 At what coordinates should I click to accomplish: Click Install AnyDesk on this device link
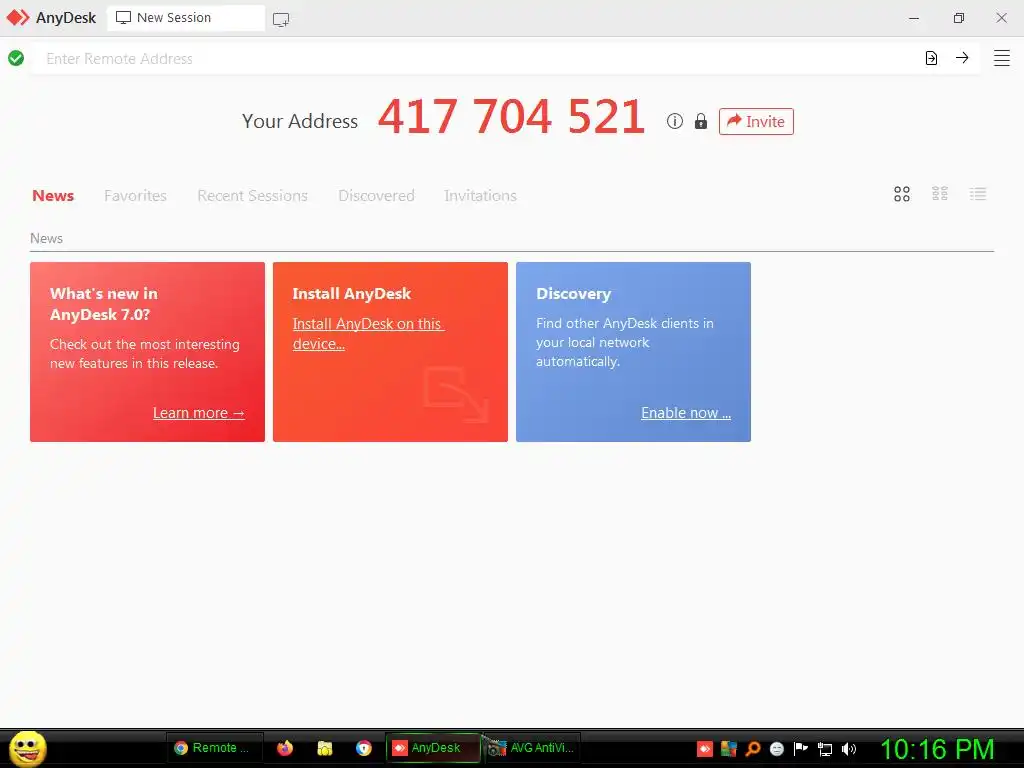tap(368, 334)
